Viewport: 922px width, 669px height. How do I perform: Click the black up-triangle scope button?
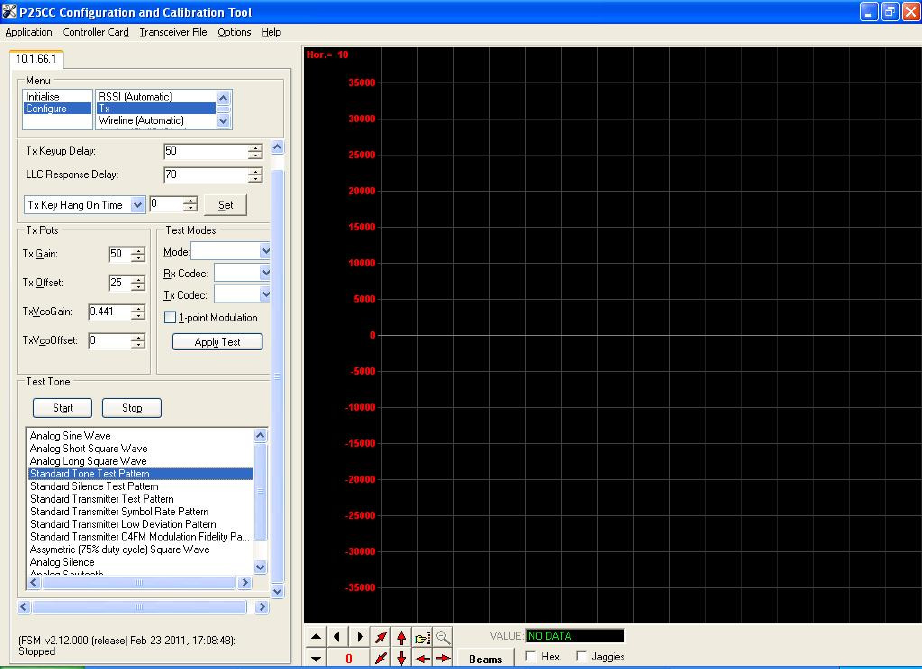[x=316, y=636]
